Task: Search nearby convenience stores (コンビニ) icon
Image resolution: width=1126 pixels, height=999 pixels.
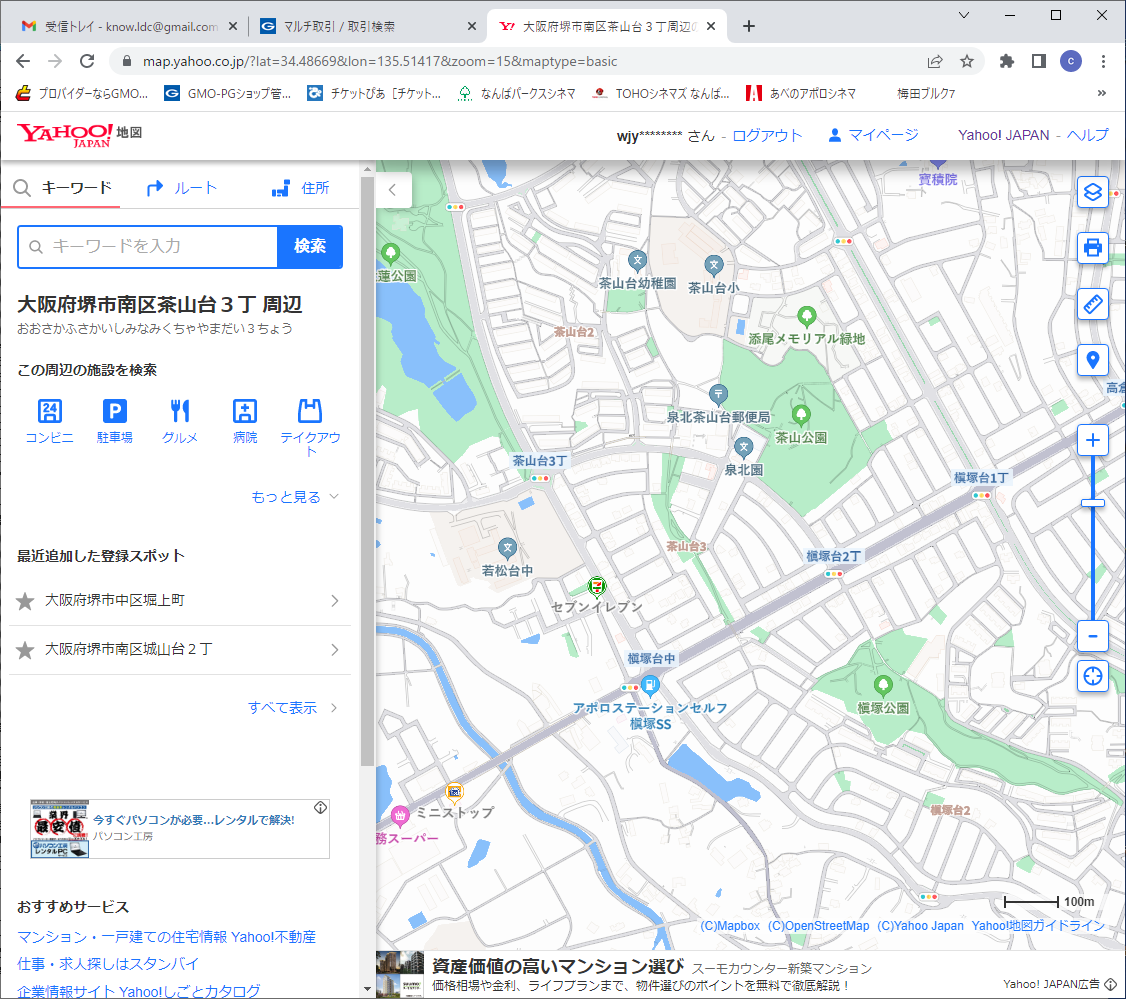Action: point(49,411)
